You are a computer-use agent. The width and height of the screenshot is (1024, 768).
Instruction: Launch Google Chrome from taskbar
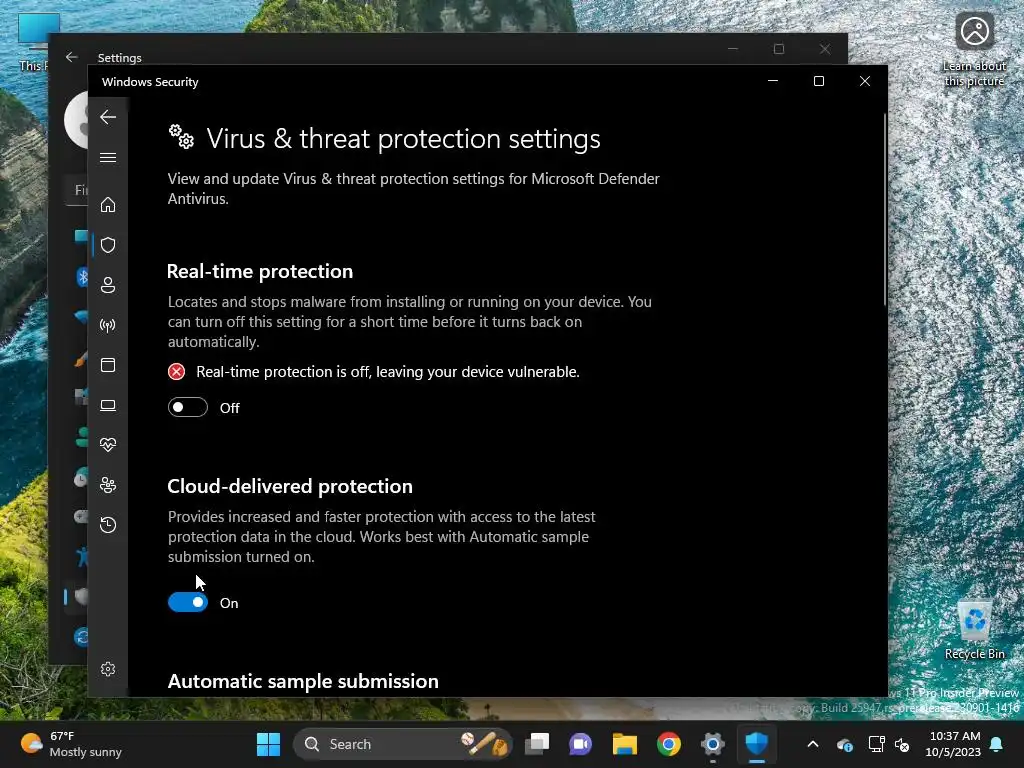668,744
